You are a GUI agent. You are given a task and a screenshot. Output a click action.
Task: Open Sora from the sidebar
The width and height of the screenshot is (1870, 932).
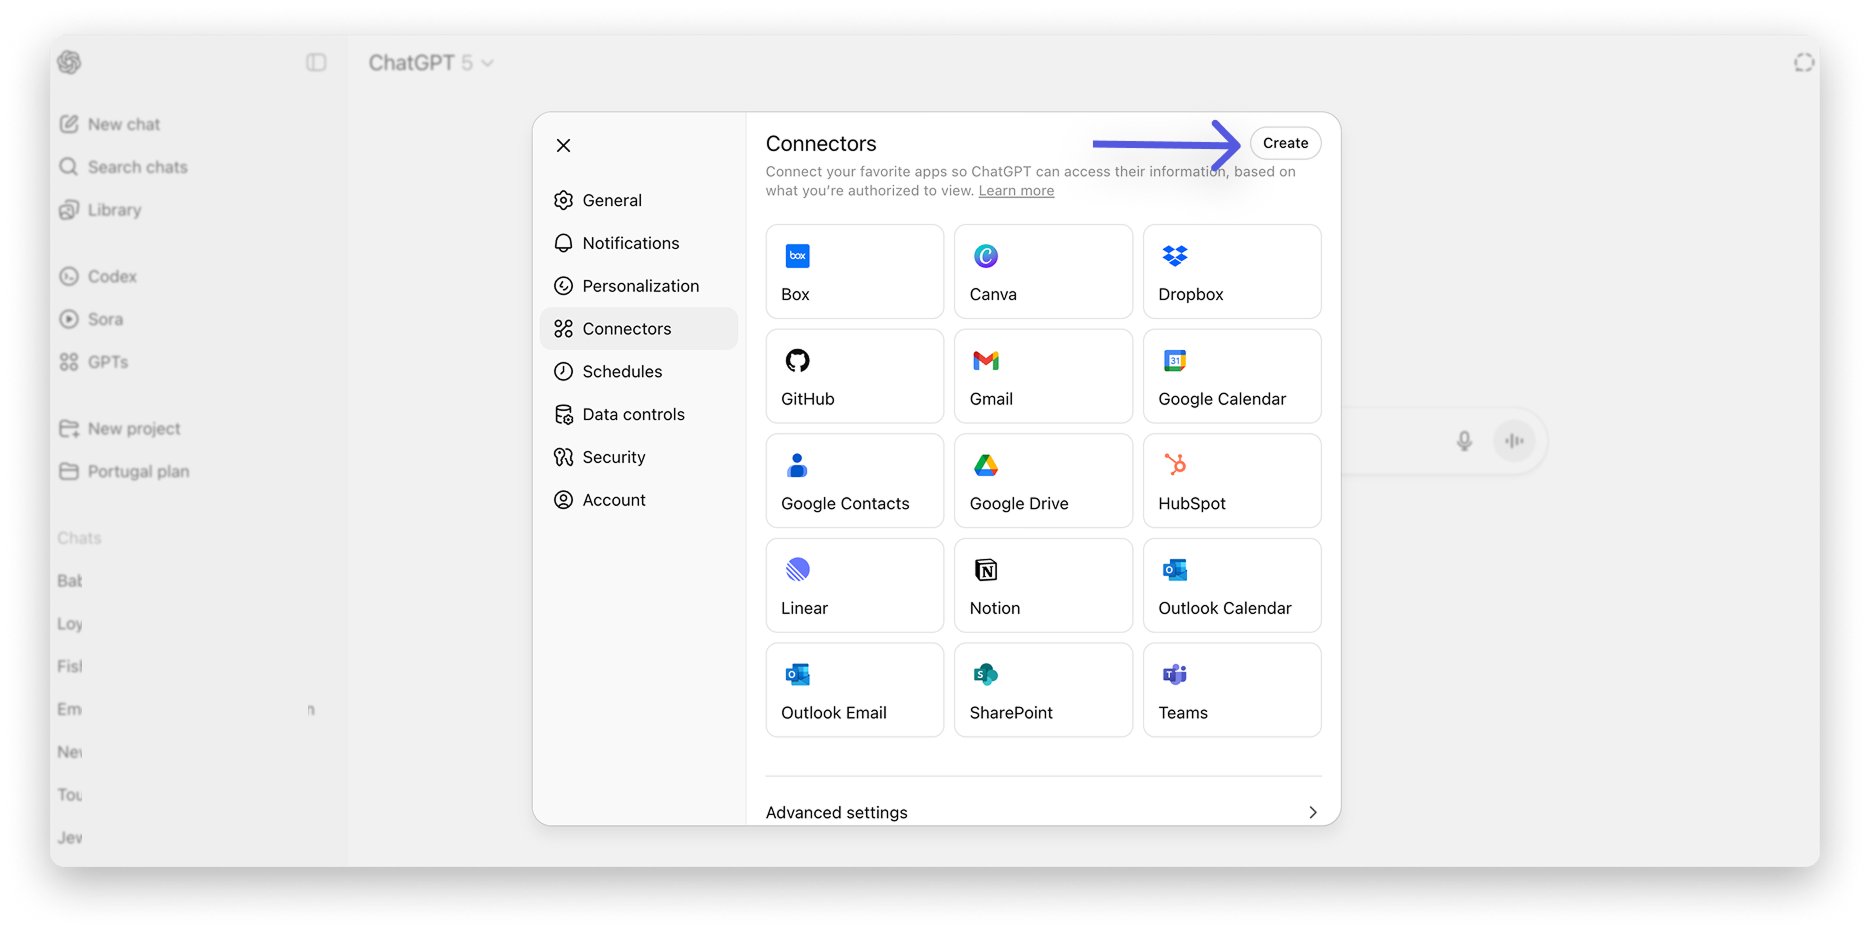coord(92,319)
